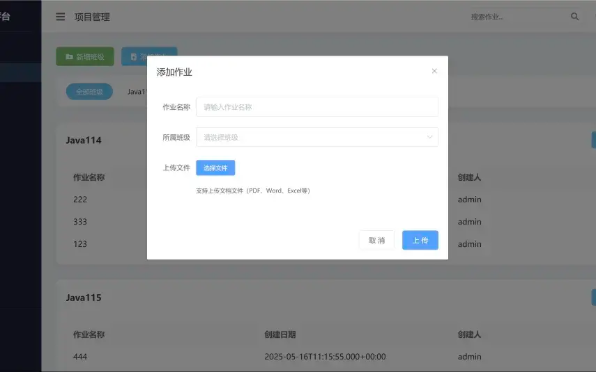Click the Java115 class heading
Image resolution: width=596 pixels, height=373 pixels.
coord(84,298)
